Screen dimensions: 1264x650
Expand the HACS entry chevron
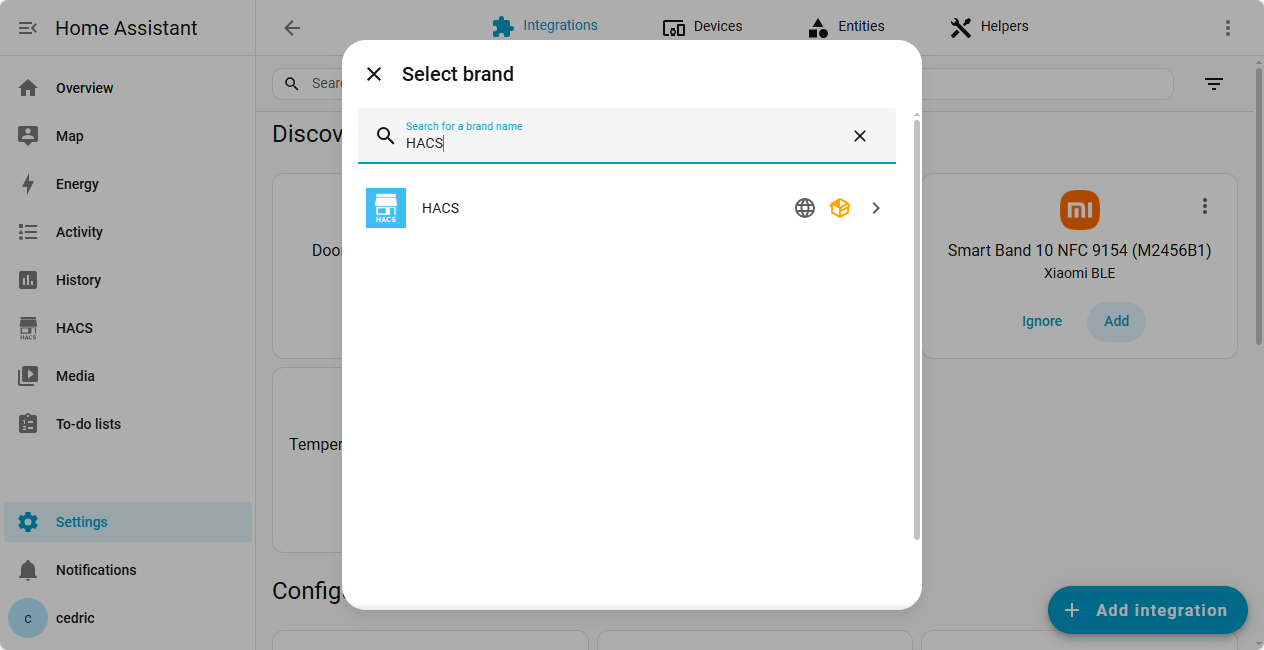click(x=876, y=208)
